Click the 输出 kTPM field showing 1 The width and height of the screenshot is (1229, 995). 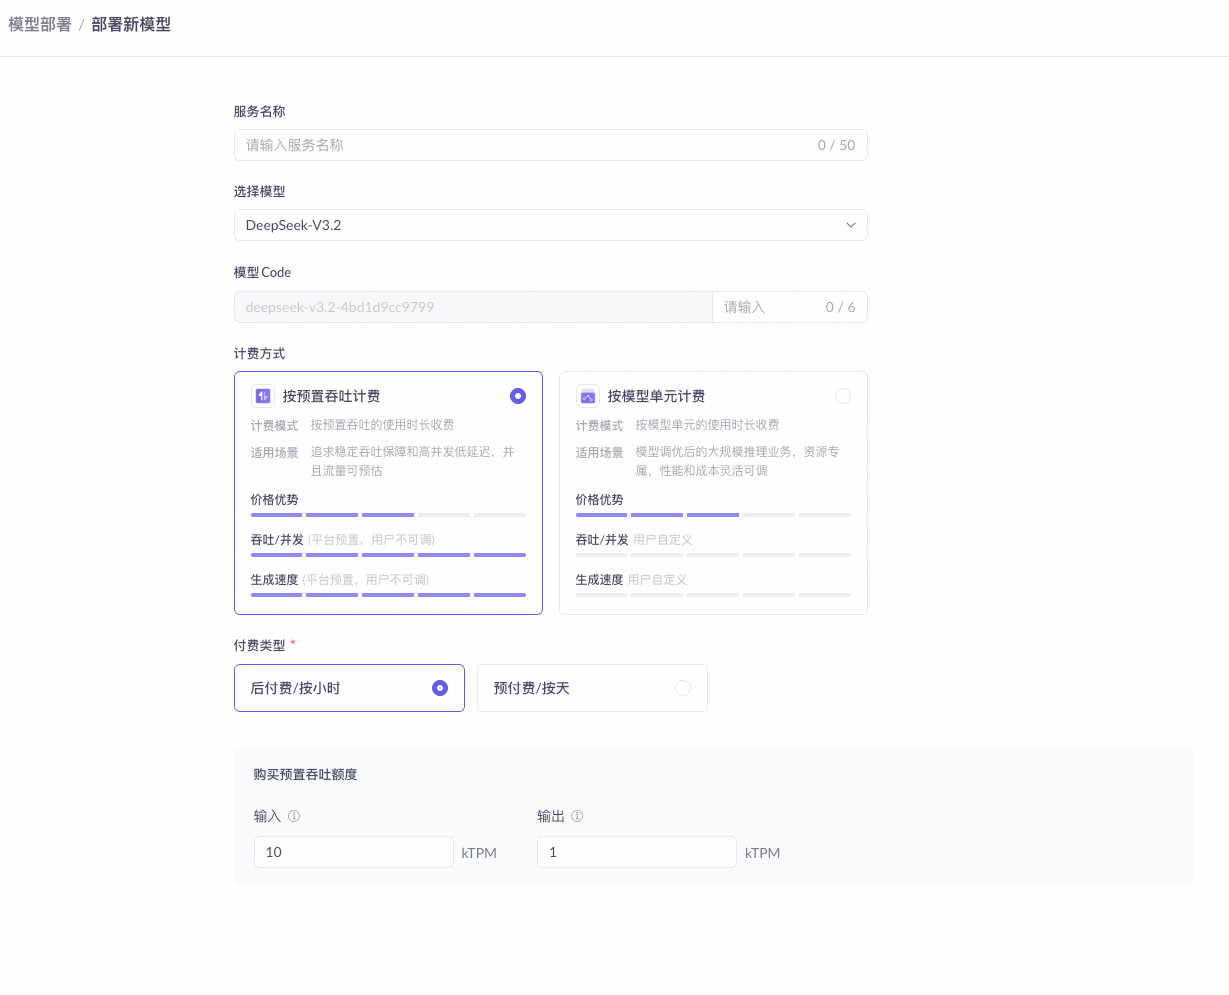coord(637,852)
